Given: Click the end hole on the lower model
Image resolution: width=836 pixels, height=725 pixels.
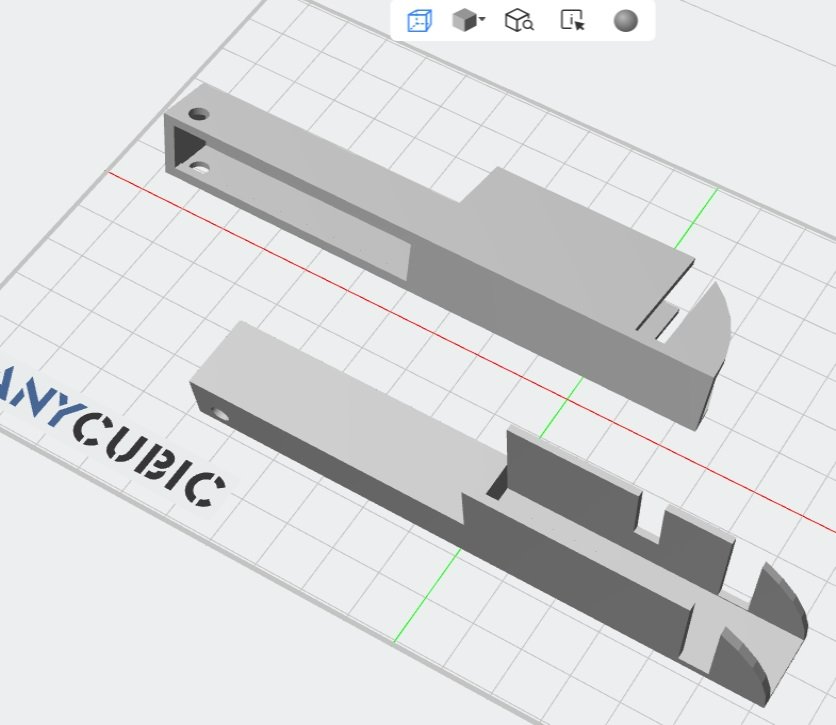Looking at the screenshot, I should tap(220, 413).
